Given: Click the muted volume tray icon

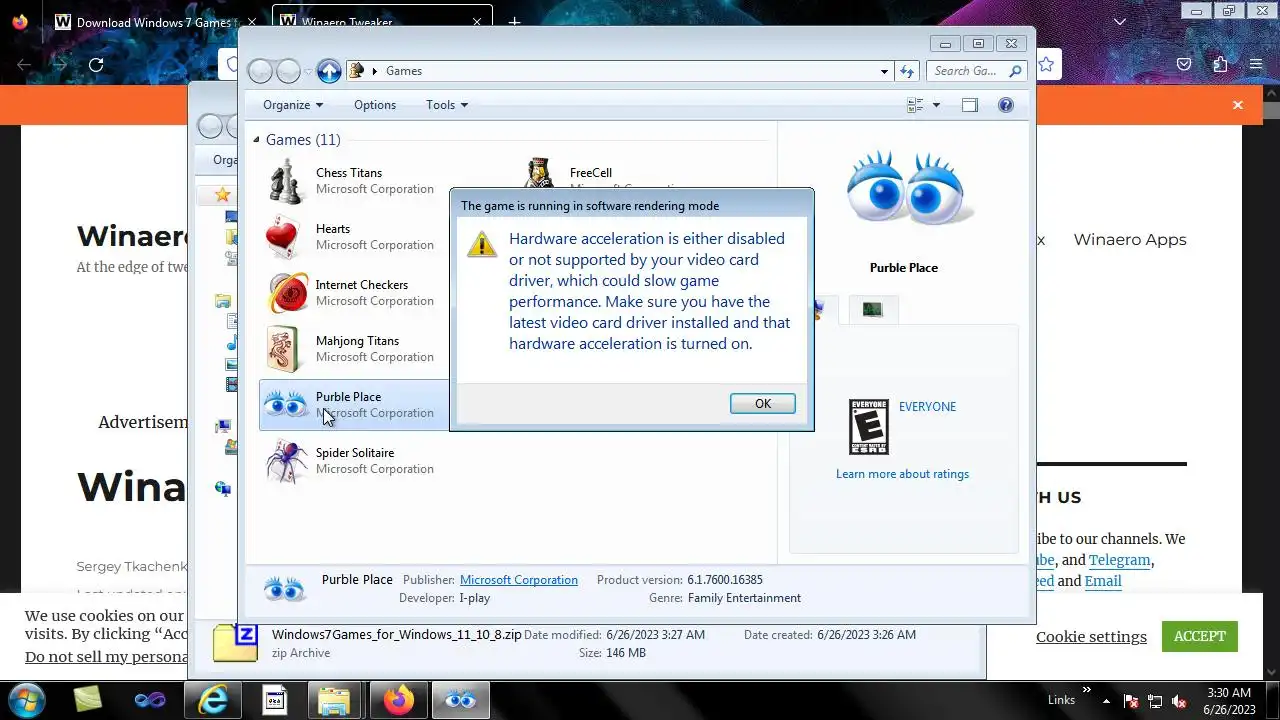Looking at the screenshot, I should pyautogui.click(x=1179, y=701).
